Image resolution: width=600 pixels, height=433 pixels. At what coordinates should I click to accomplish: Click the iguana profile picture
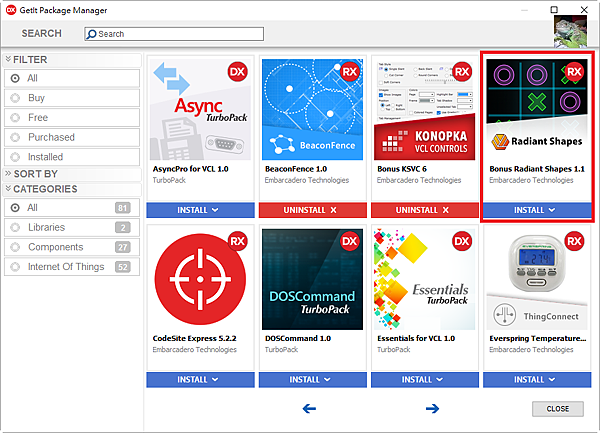coord(570,32)
